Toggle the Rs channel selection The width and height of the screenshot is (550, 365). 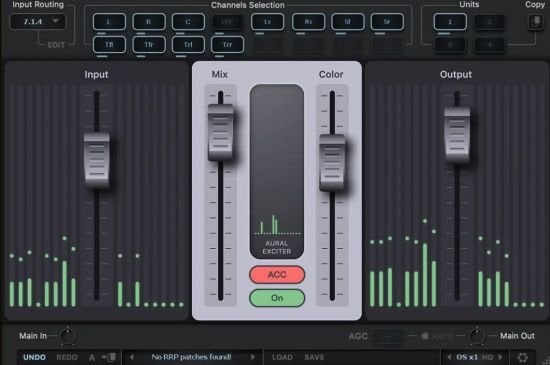(308, 22)
